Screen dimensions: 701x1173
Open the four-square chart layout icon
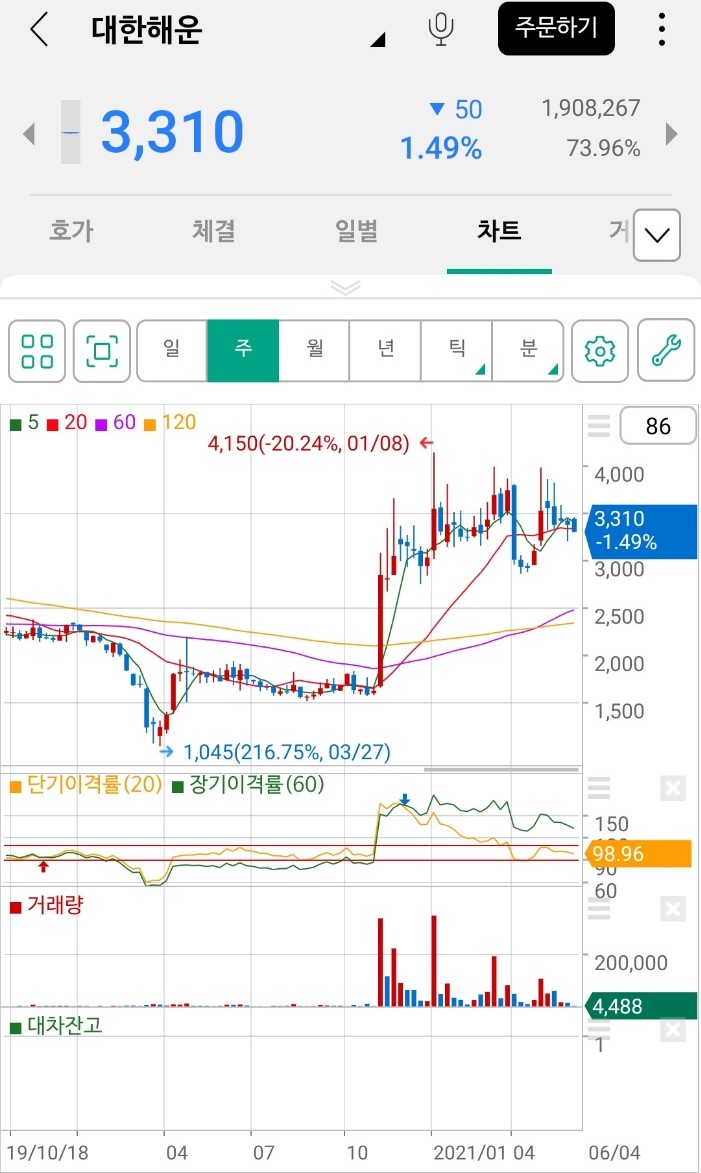pos(37,351)
